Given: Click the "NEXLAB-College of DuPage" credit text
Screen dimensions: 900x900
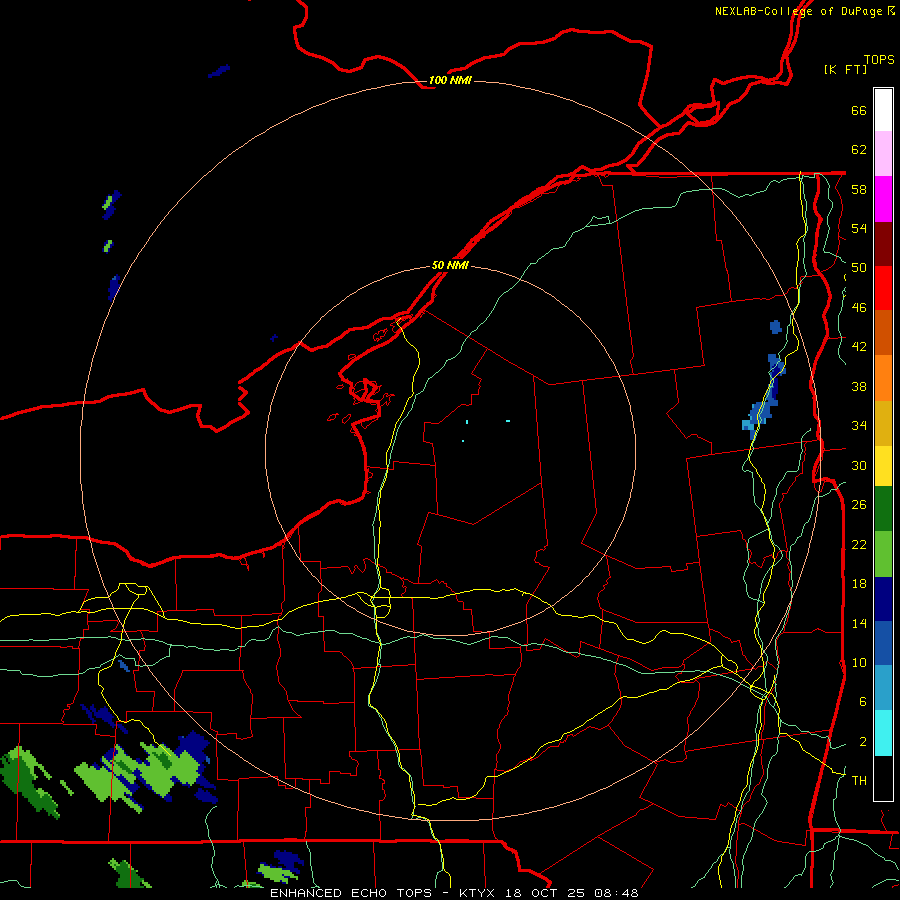Looking at the screenshot, I should pos(798,11).
